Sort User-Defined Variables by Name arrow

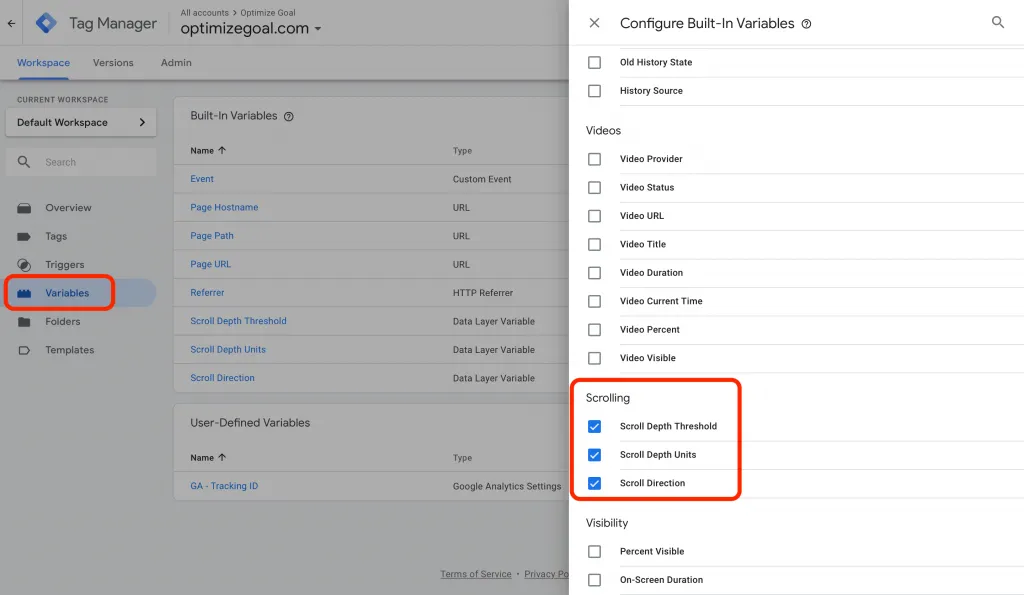222,457
